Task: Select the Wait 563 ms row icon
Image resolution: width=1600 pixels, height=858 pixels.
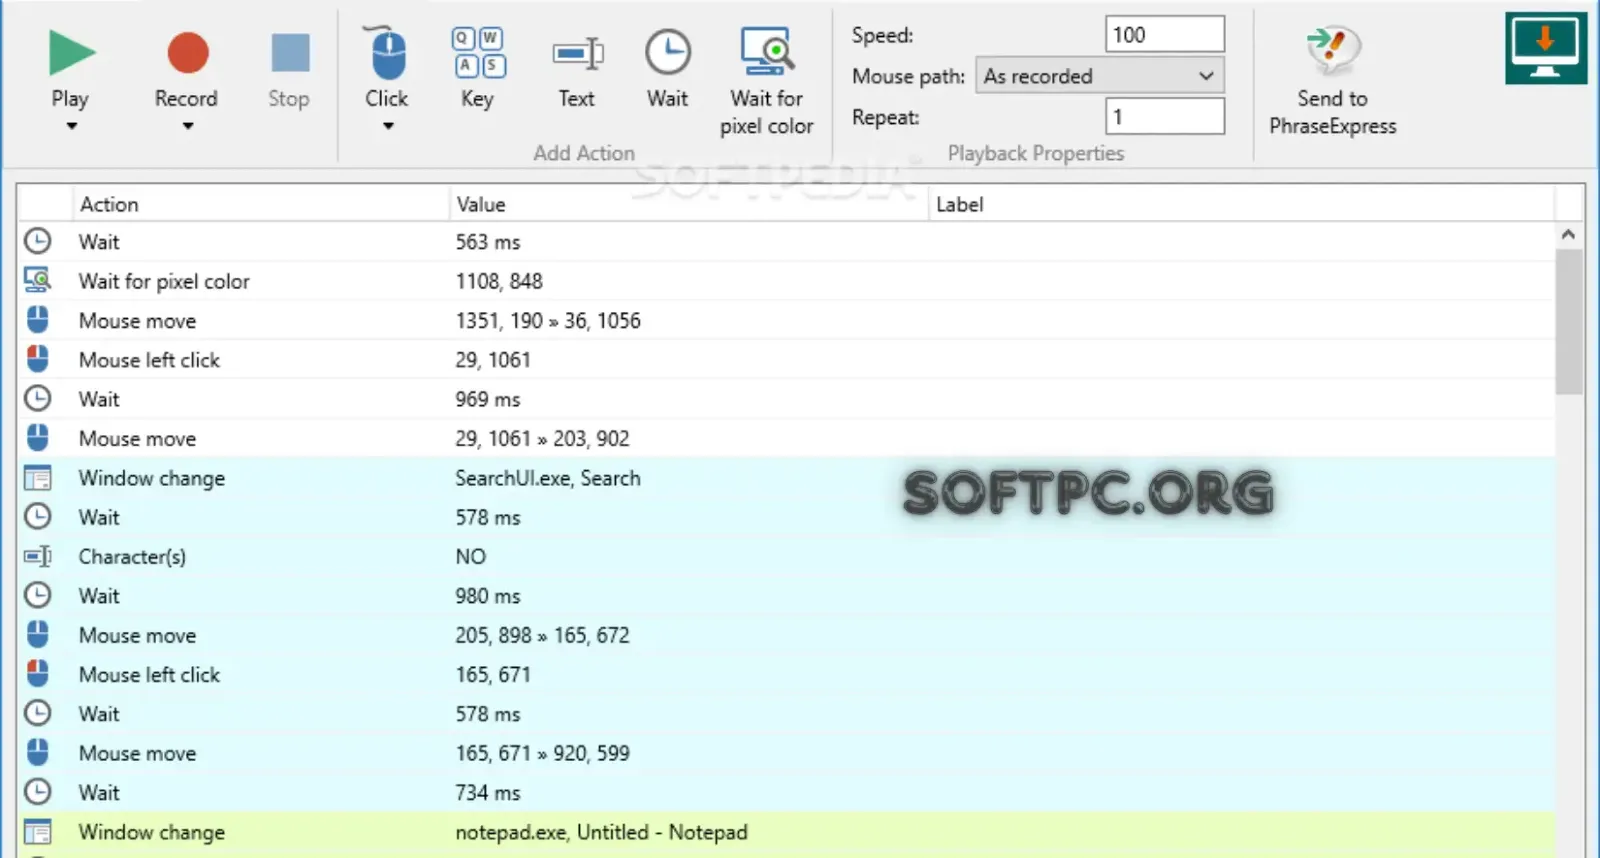Action: (x=37, y=241)
